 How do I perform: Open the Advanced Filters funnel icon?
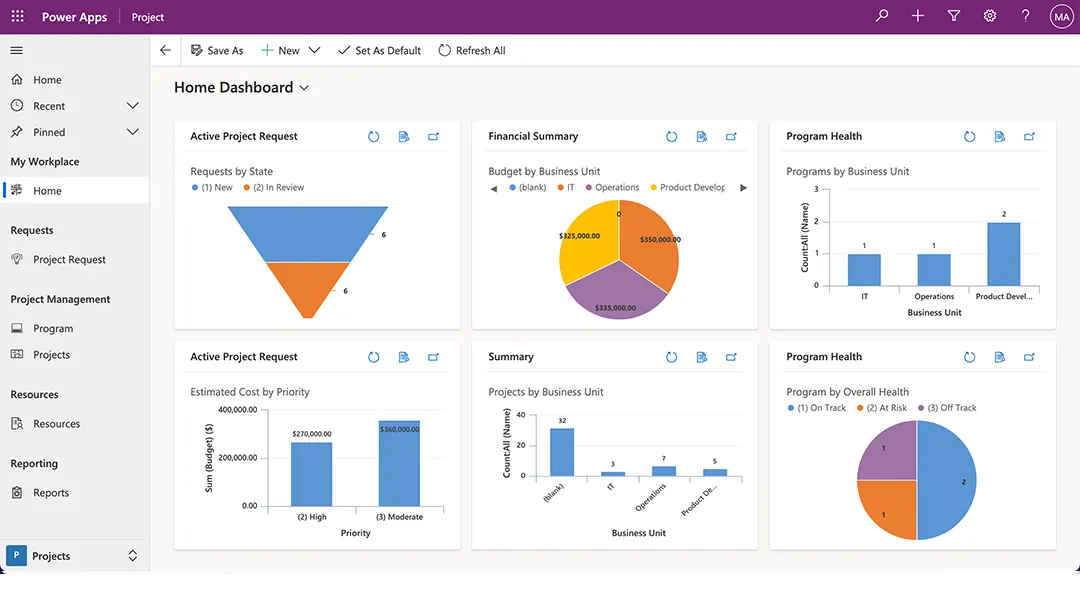pyautogui.click(x=953, y=16)
